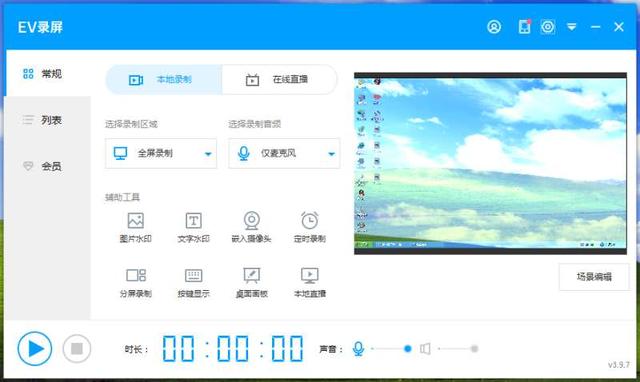The width and height of the screenshot is (640, 382).
Task: Switch to the 常规 sidebar tab
Action: point(47,73)
